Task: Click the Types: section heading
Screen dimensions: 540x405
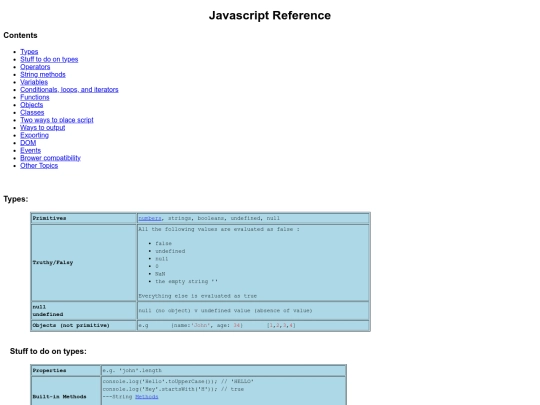Action: [16, 199]
